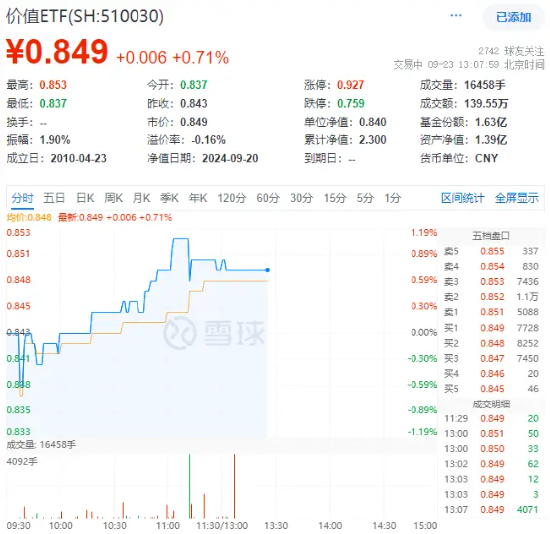The height and width of the screenshot is (534, 550).
Task: Click the 13:00 trade at 0.851
Action: [x=491, y=434]
